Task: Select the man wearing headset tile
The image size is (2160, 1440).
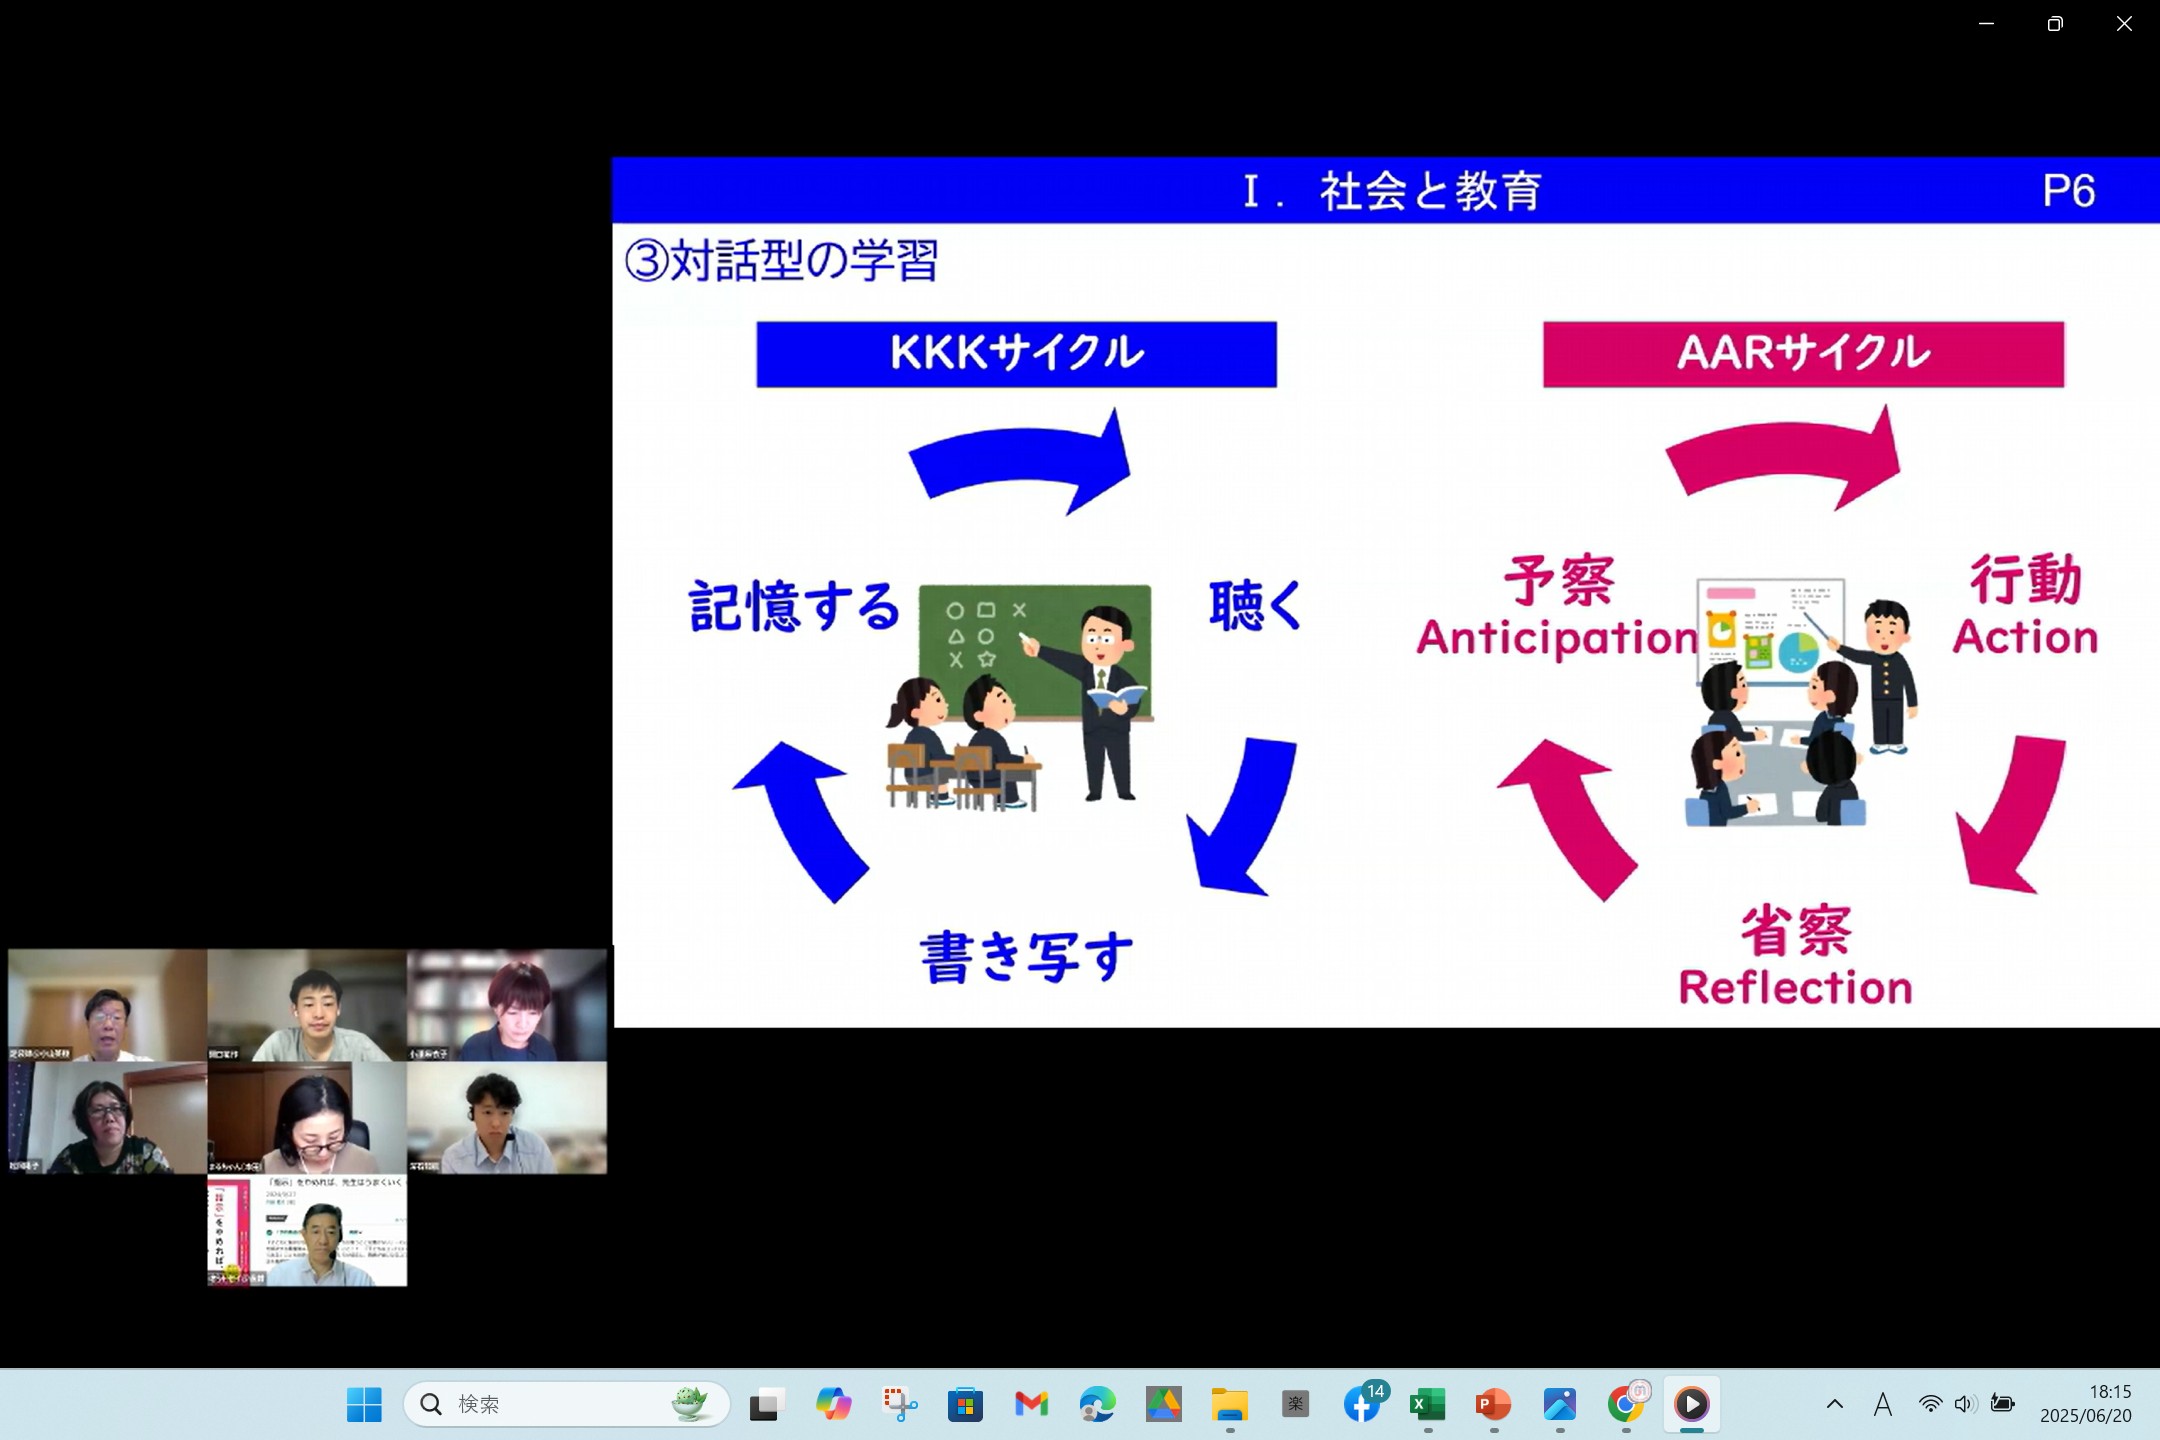Action: [507, 1118]
